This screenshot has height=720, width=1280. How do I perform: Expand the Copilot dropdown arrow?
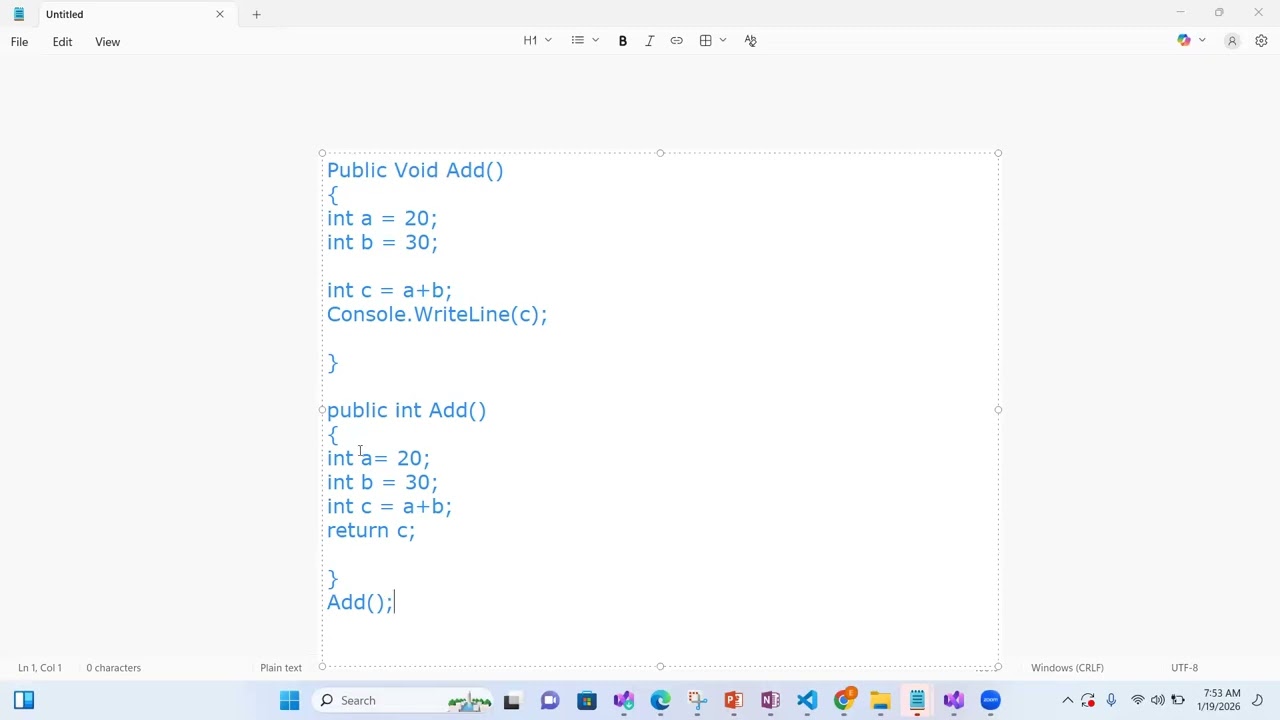tap(1202, 41)
